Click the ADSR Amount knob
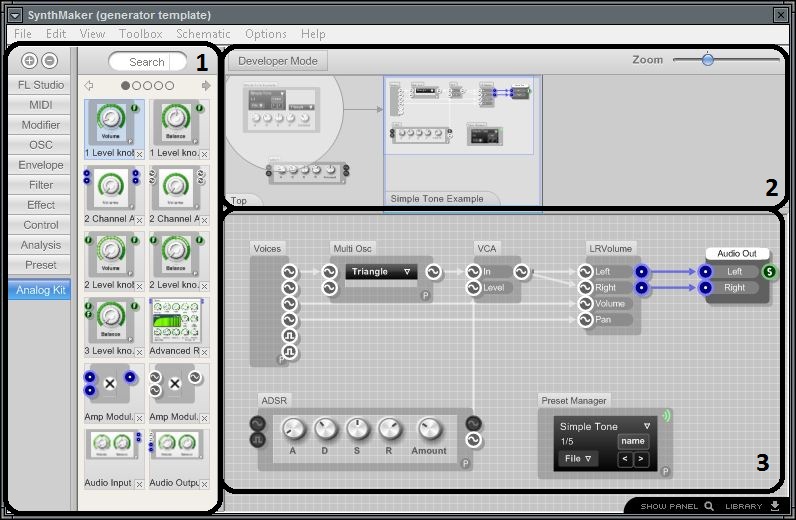 coord(429,430)
